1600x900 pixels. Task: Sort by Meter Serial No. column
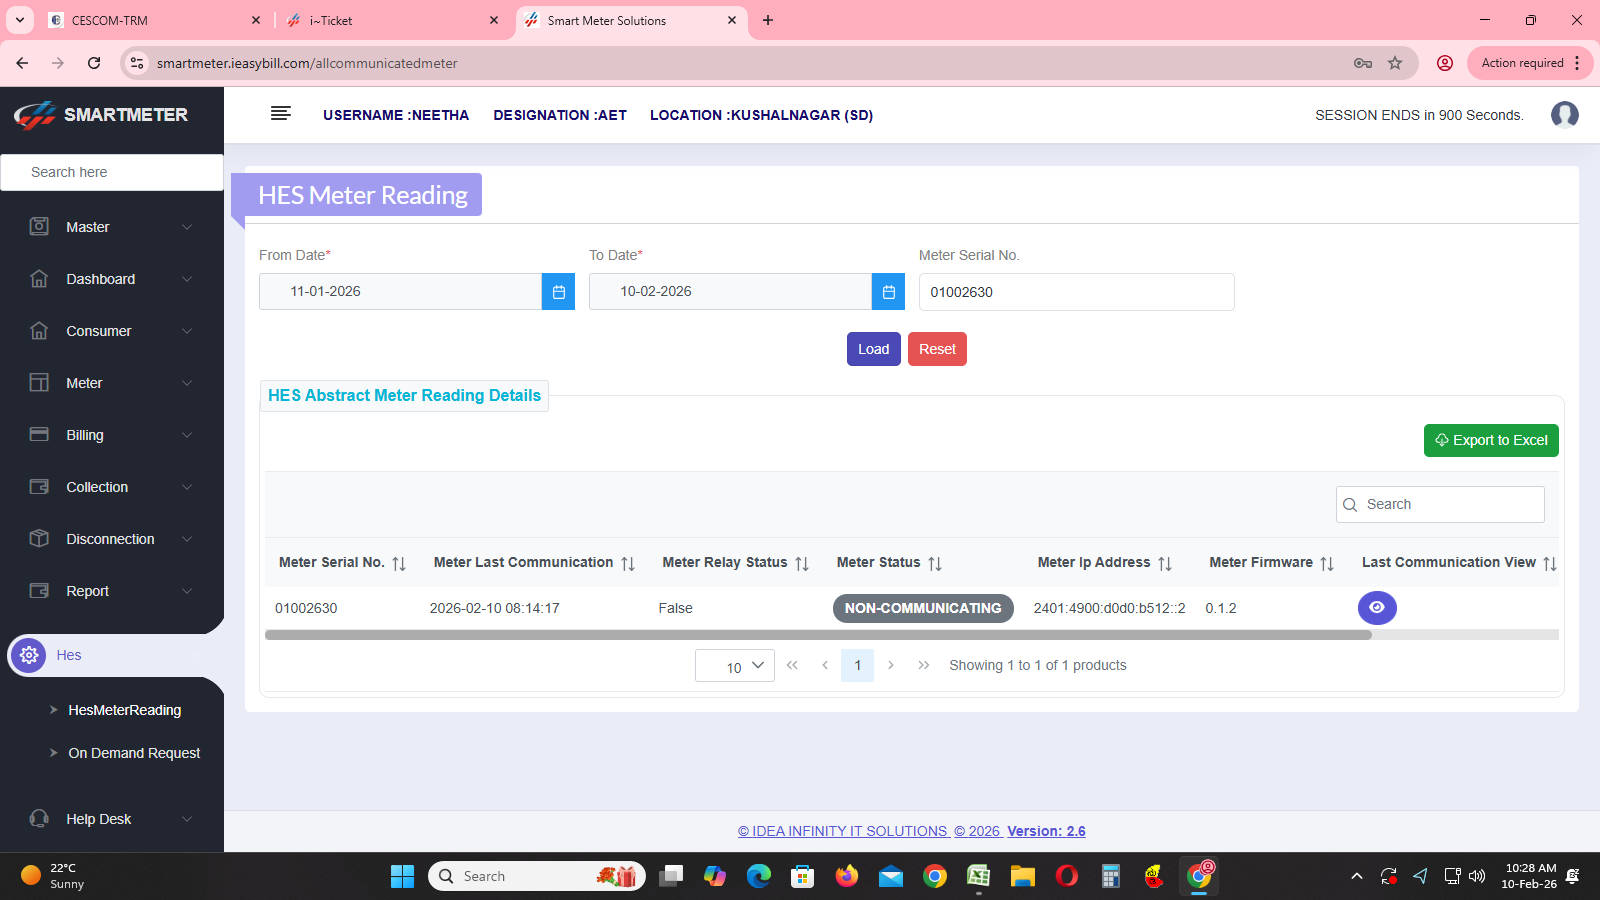399,564
